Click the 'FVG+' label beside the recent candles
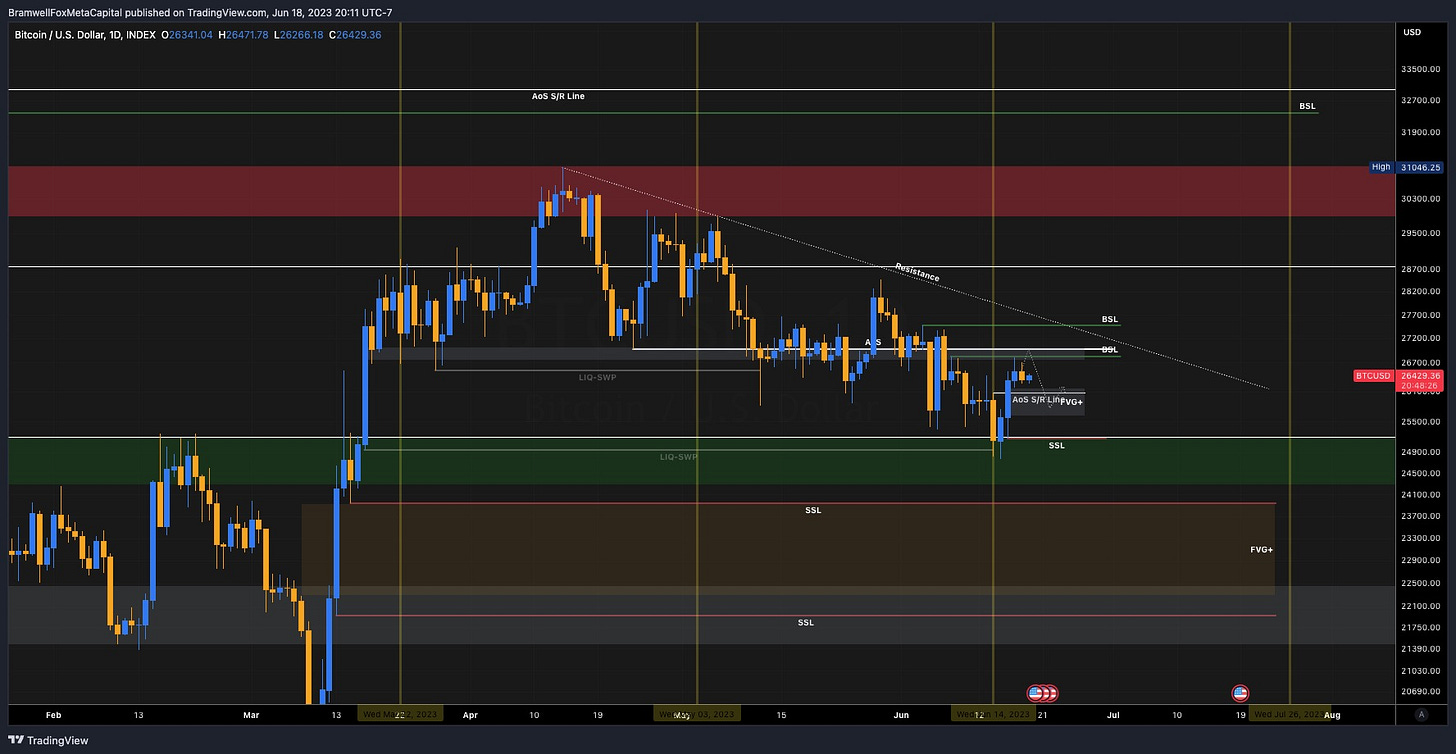1456x754 pixels. 1071,401
